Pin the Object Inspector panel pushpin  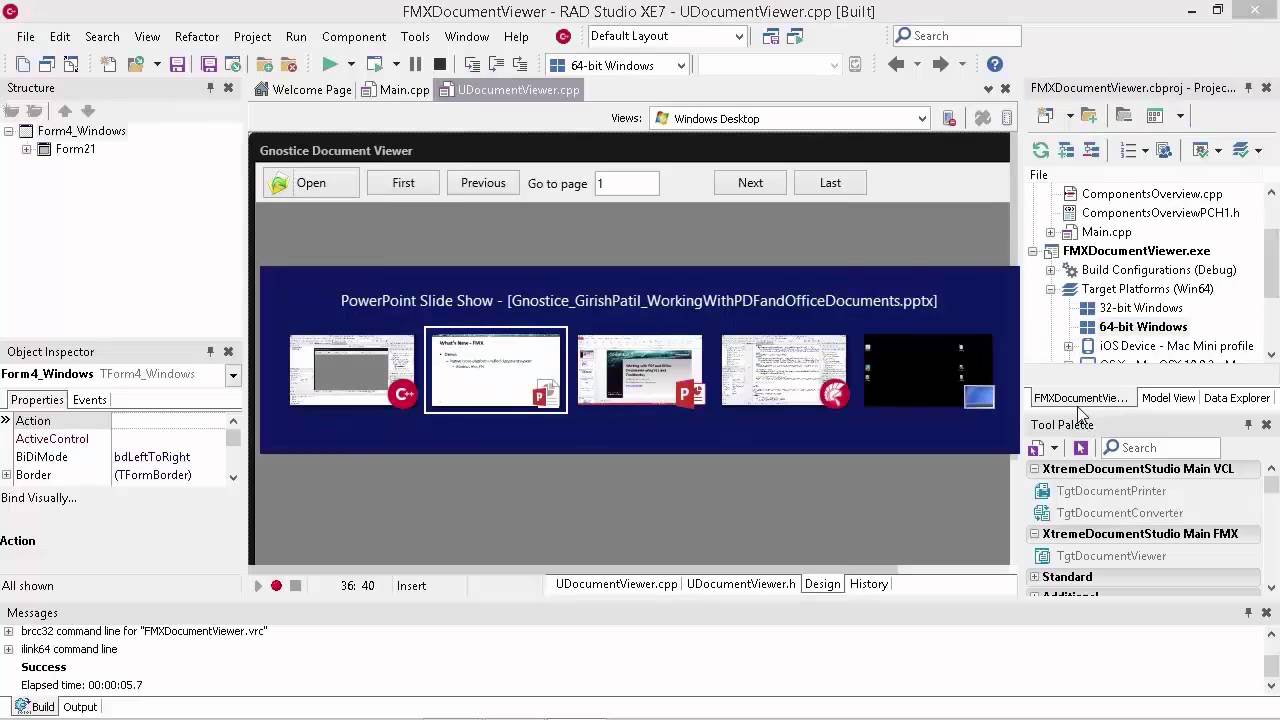(210, 352)
